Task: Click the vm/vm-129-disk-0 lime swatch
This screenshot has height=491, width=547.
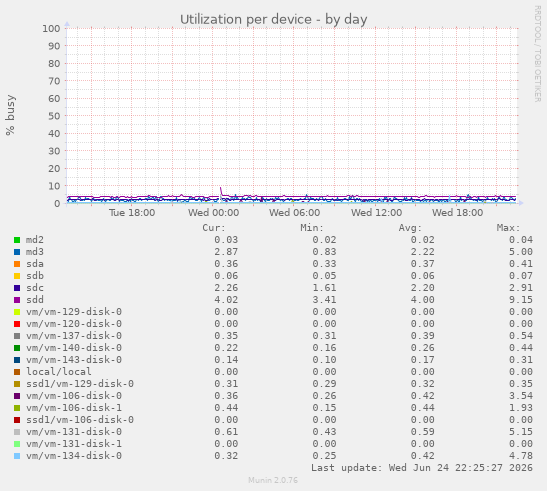Action: [x=17, y=312]
